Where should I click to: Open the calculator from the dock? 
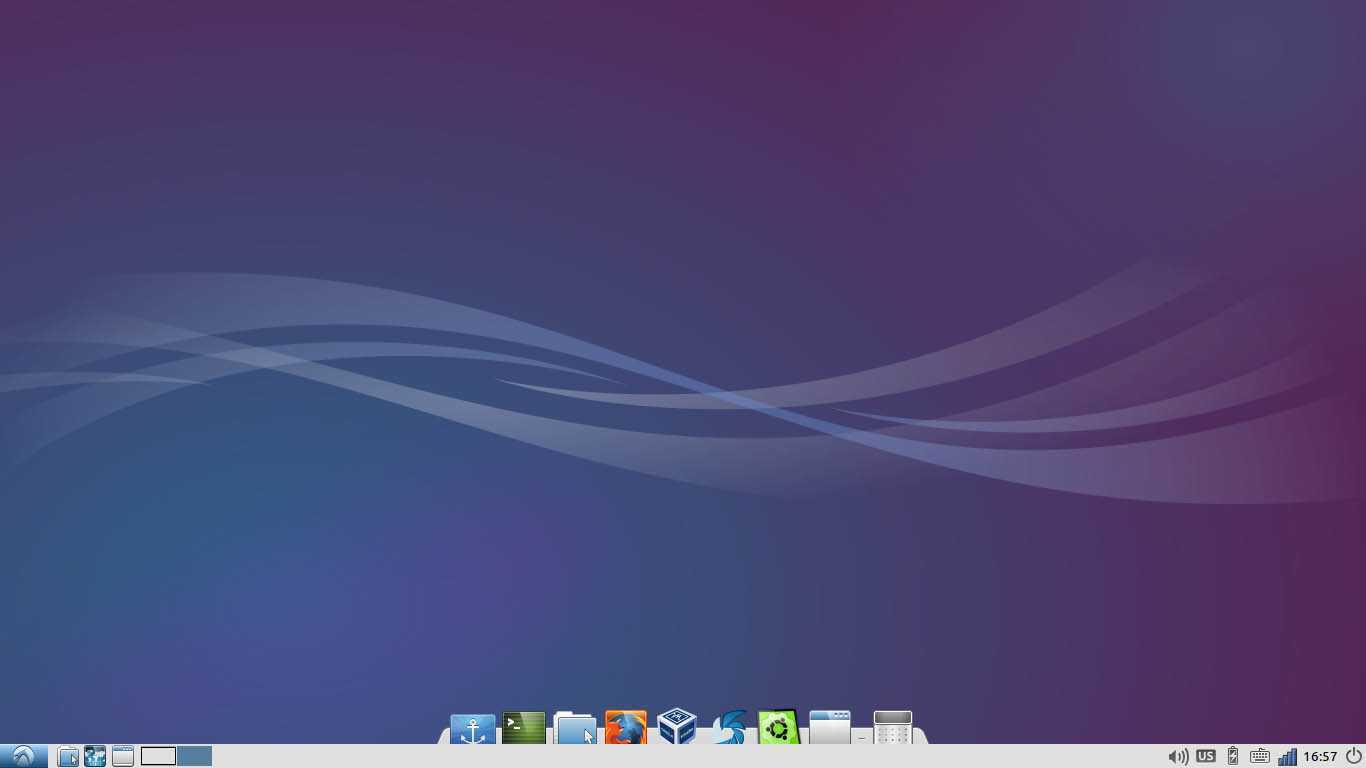(892, 727)
